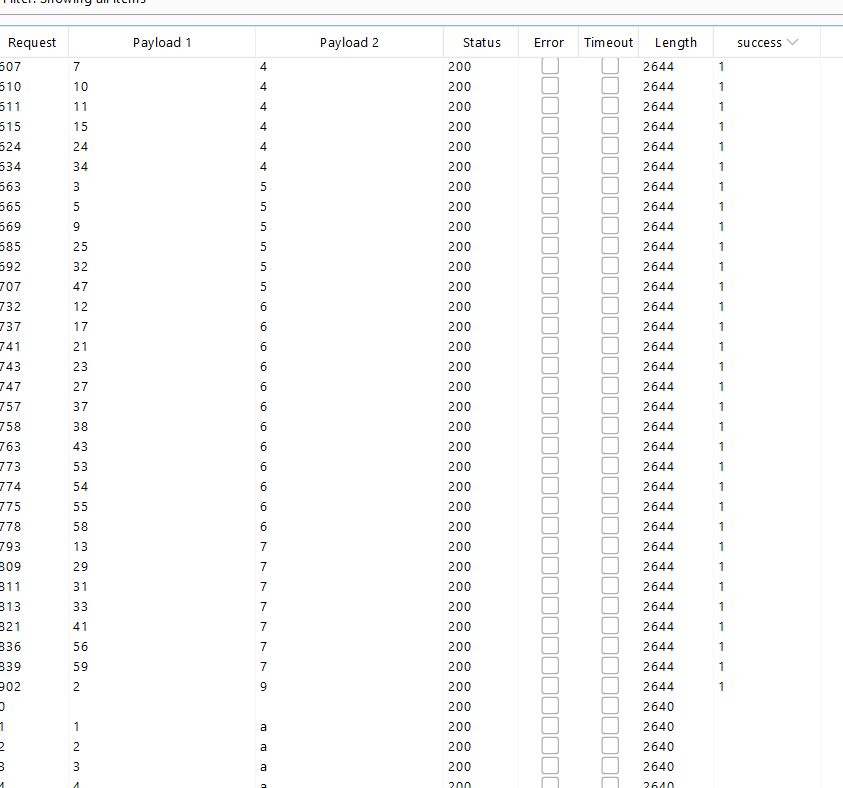Select Payload 1 cell with value 55
843x788 pixels.
coord(81,506)
